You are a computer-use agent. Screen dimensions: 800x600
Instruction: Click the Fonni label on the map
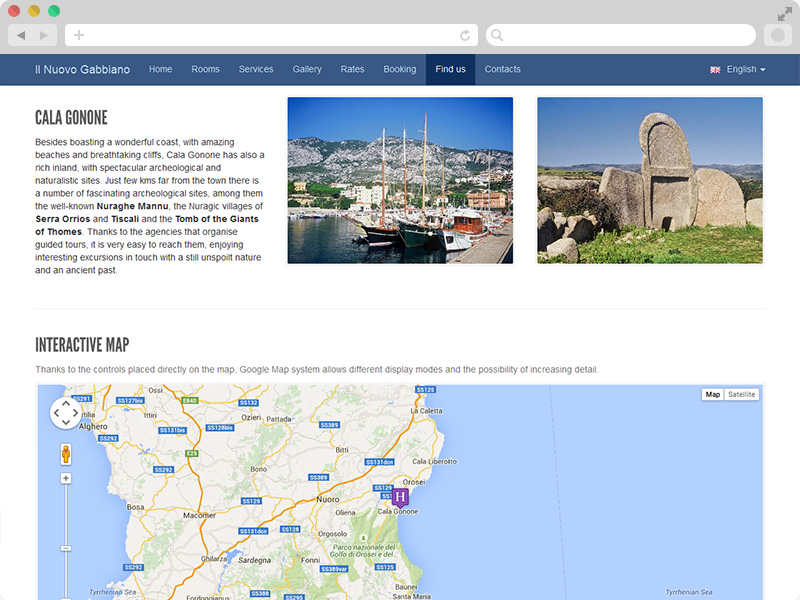[x=310, y=560]
